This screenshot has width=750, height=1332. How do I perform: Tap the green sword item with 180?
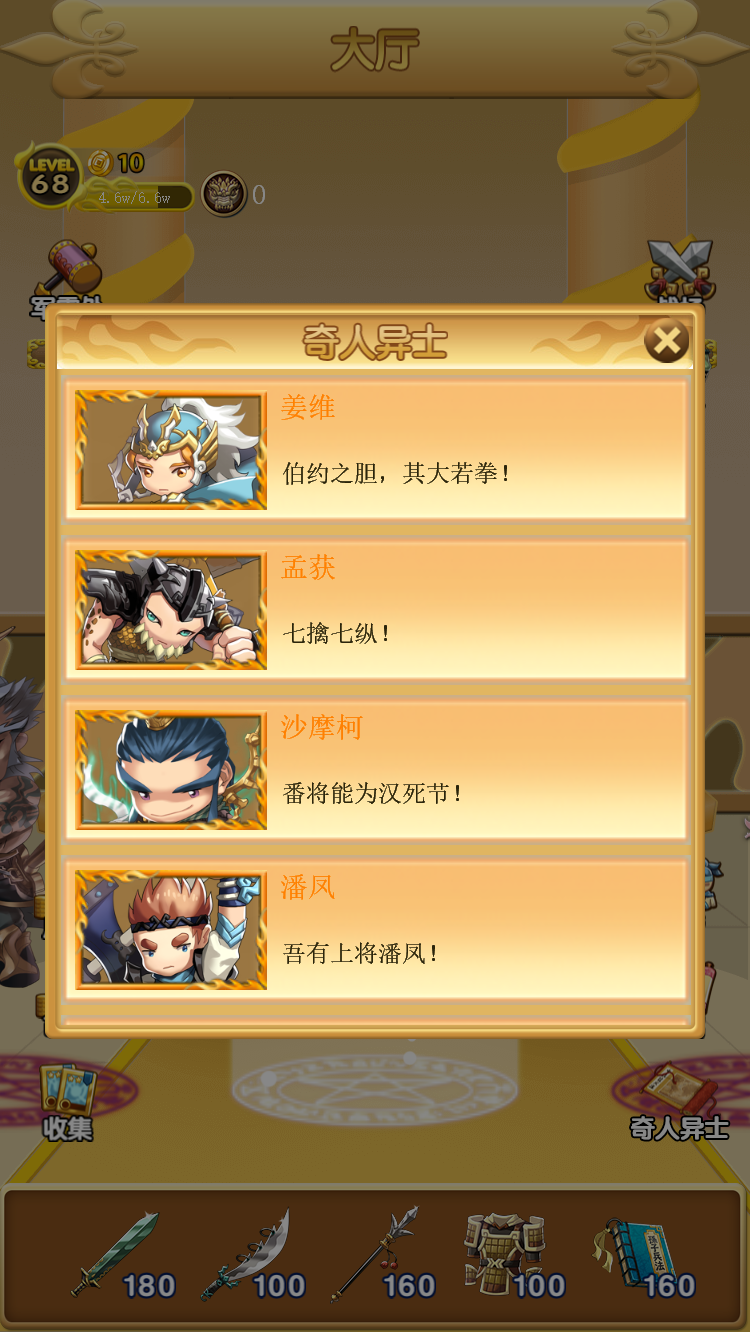(x=123, y=1255)
